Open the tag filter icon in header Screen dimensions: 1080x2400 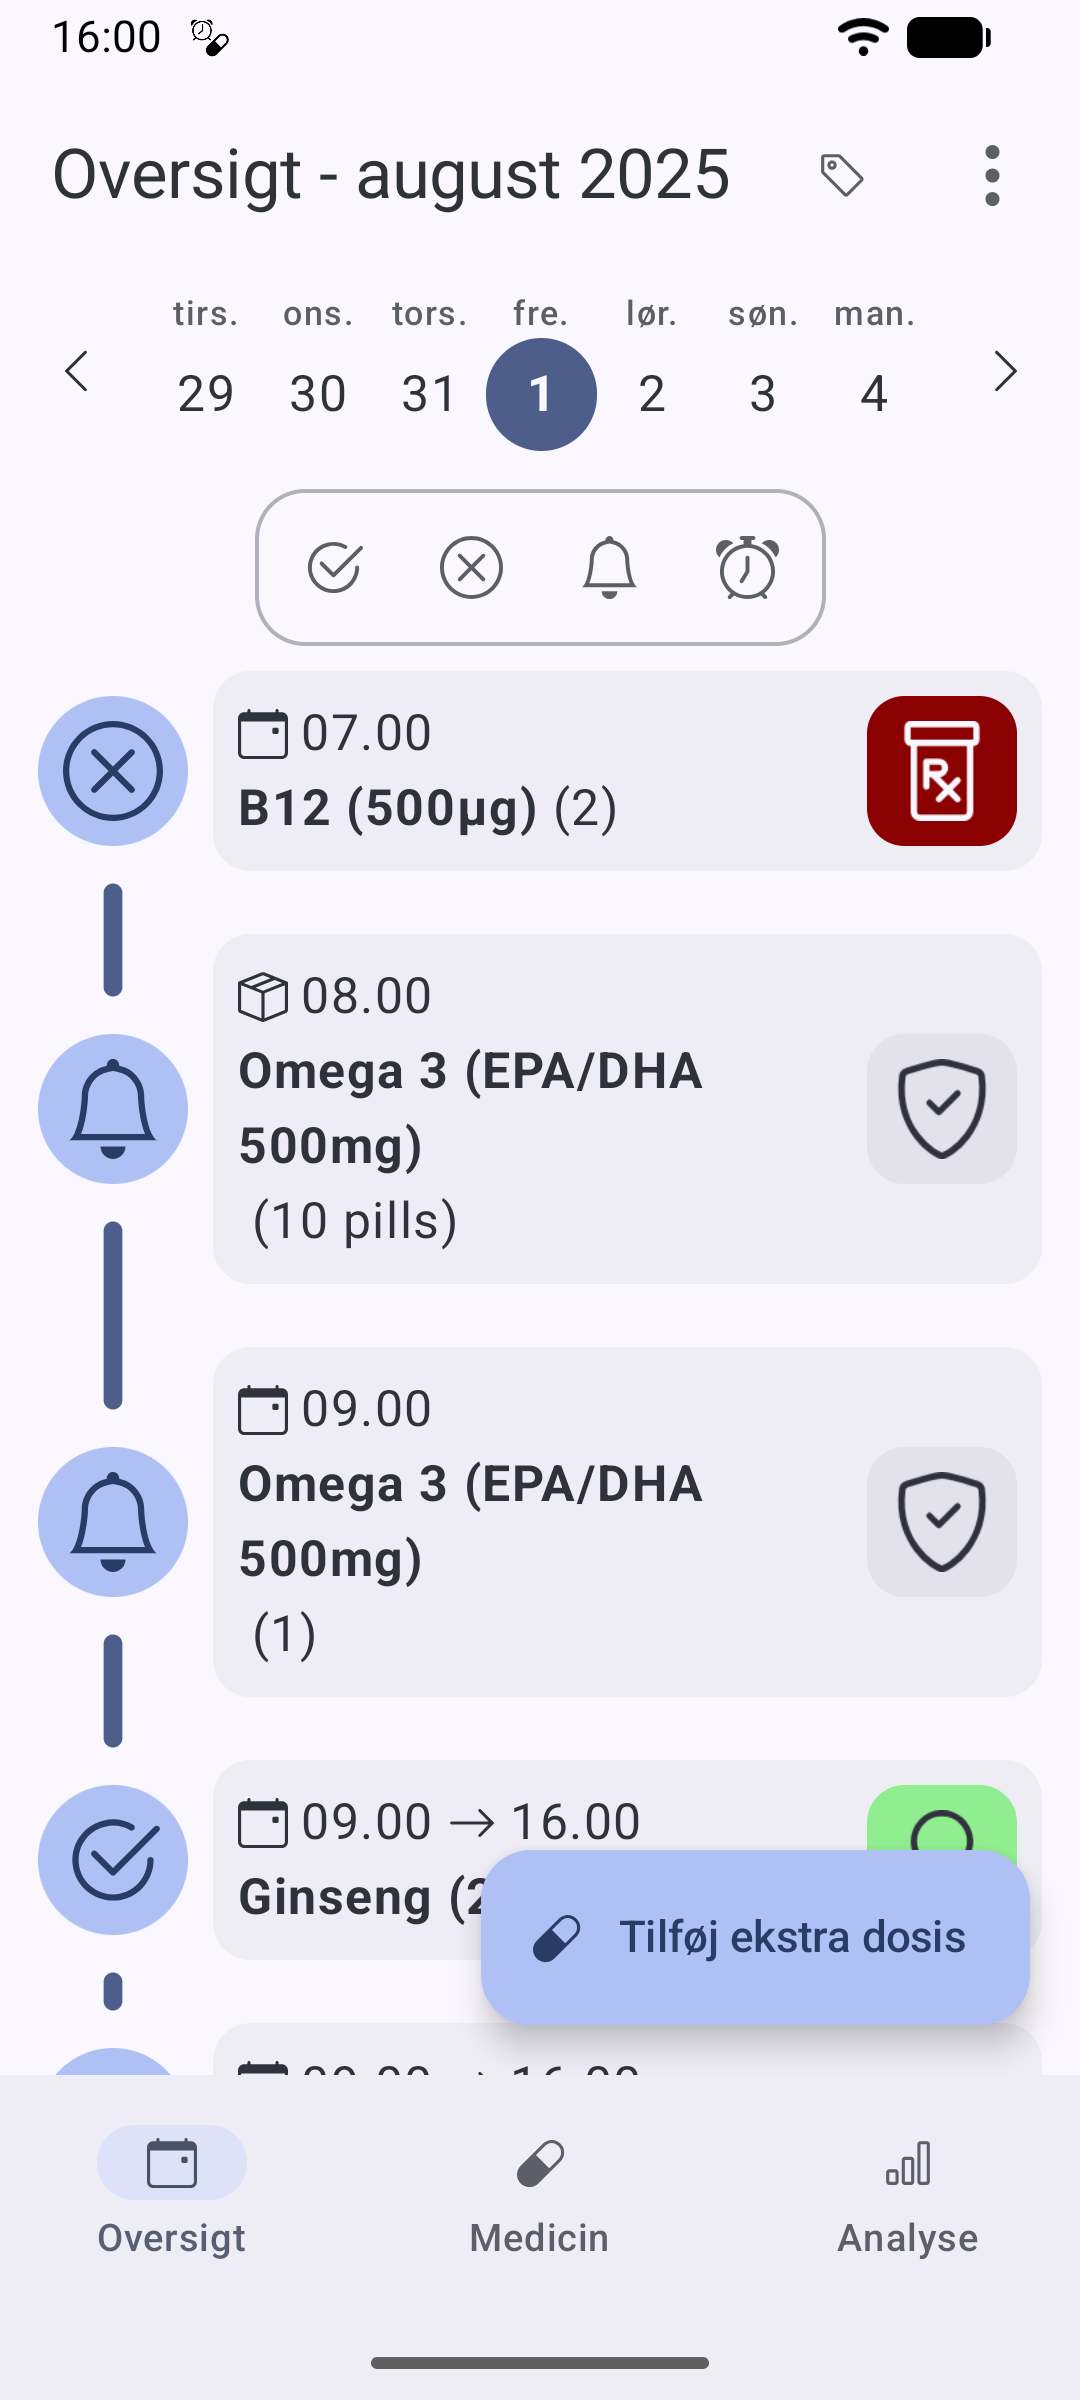coord(842,176)
